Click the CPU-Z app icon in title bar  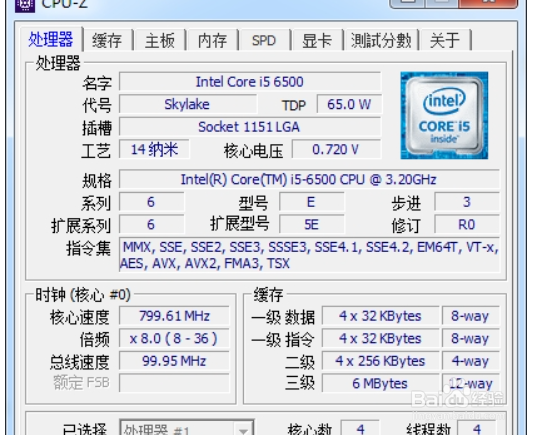(25, 5)
